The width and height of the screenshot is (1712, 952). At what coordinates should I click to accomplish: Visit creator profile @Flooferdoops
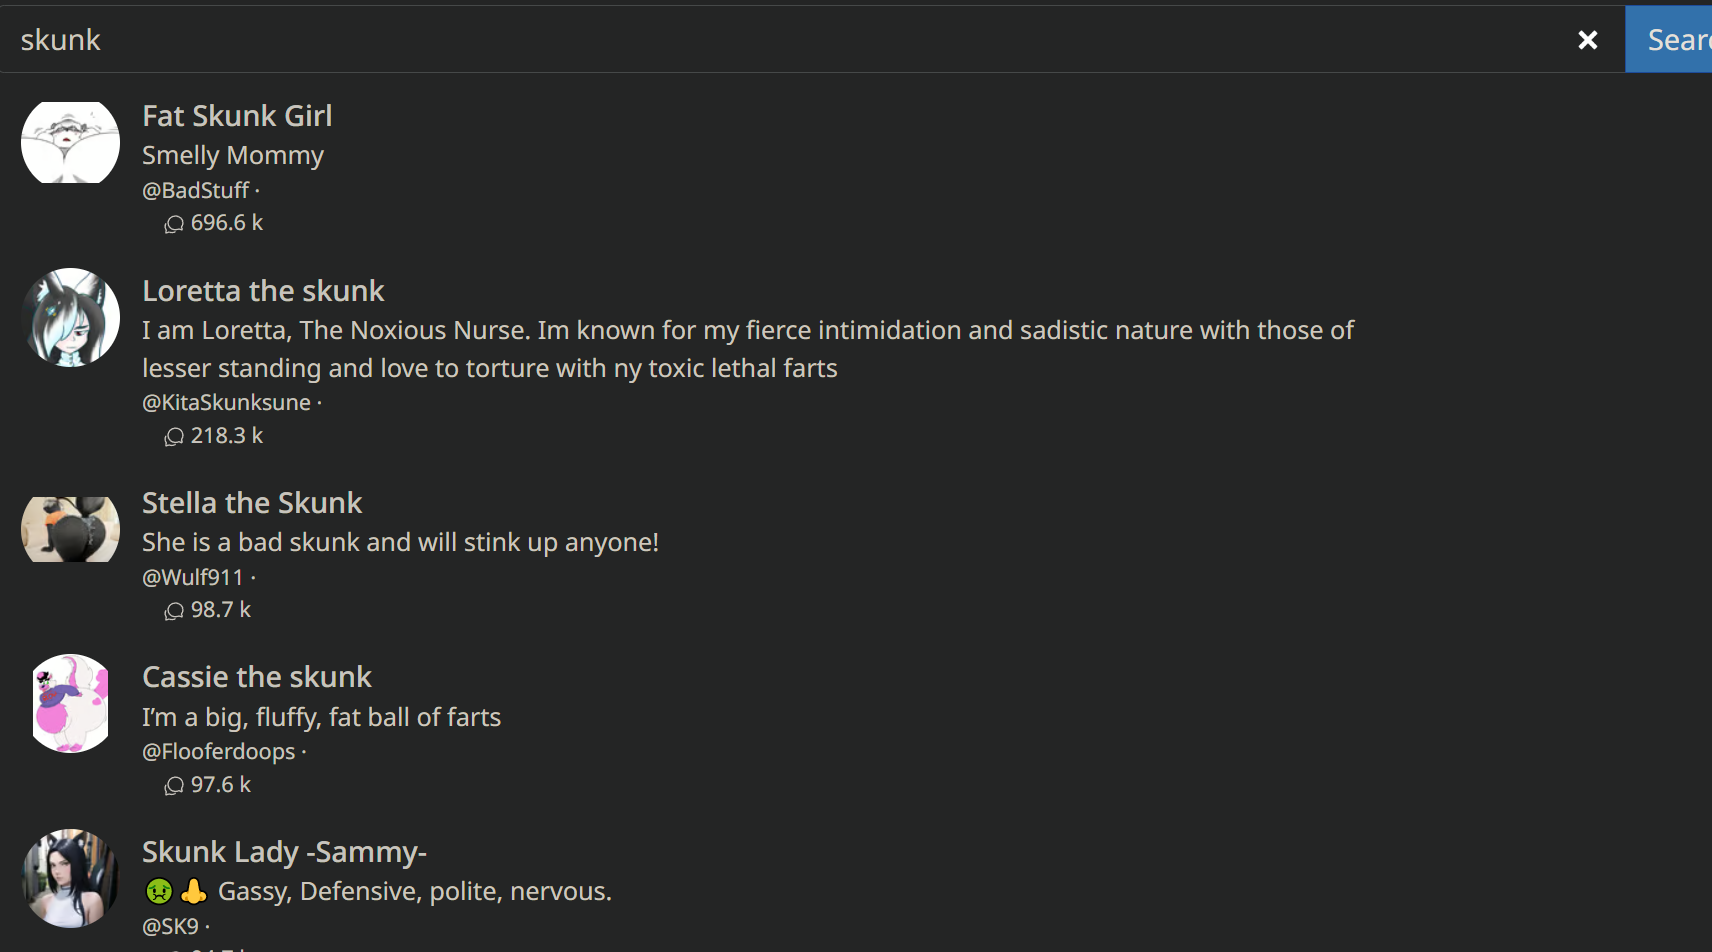(x=219, y=751)
